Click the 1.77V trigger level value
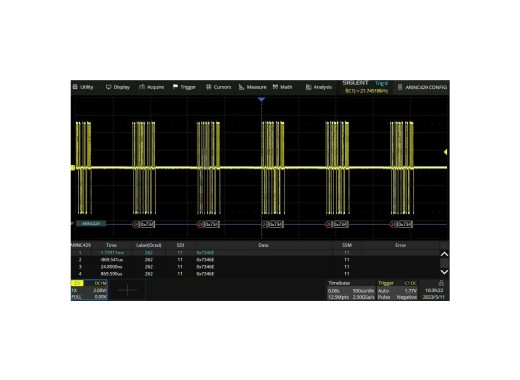This screenshot has height=380, width=520. (x=410, y=291)
